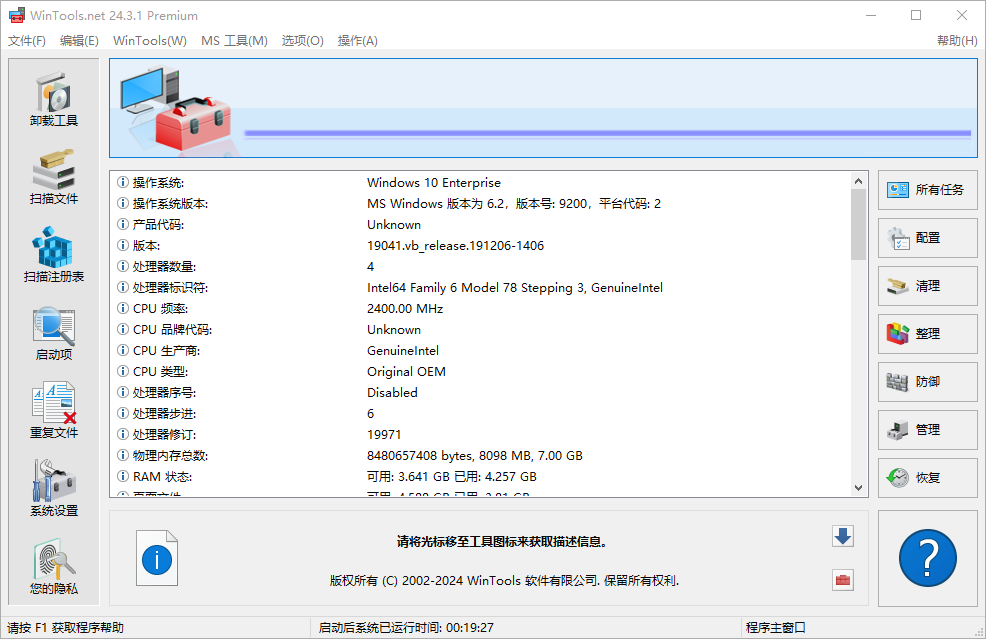This screenshot has width=986, height=639.
Task: Select the CPU 品牌代码 row
Action: point(482,330)
